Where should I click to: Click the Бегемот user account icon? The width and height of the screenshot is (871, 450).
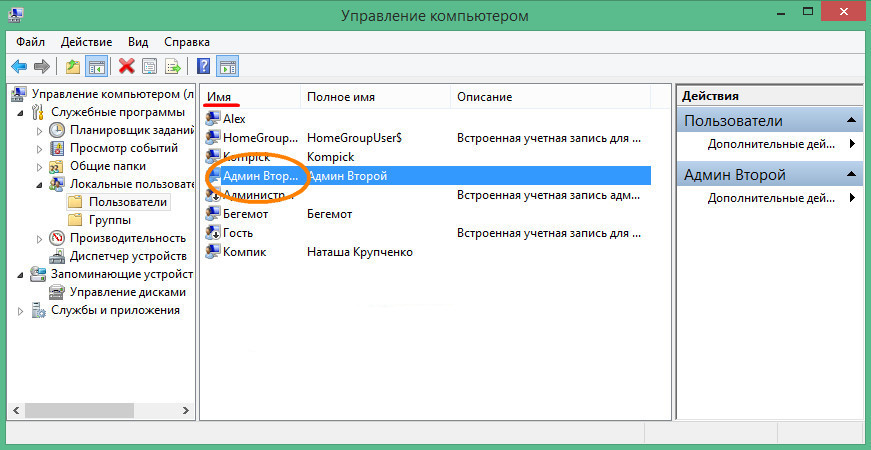(x=213, y=214)
